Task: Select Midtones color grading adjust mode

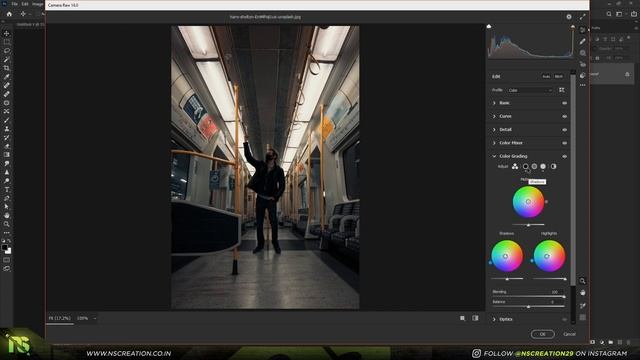Action: click(534, 167)
